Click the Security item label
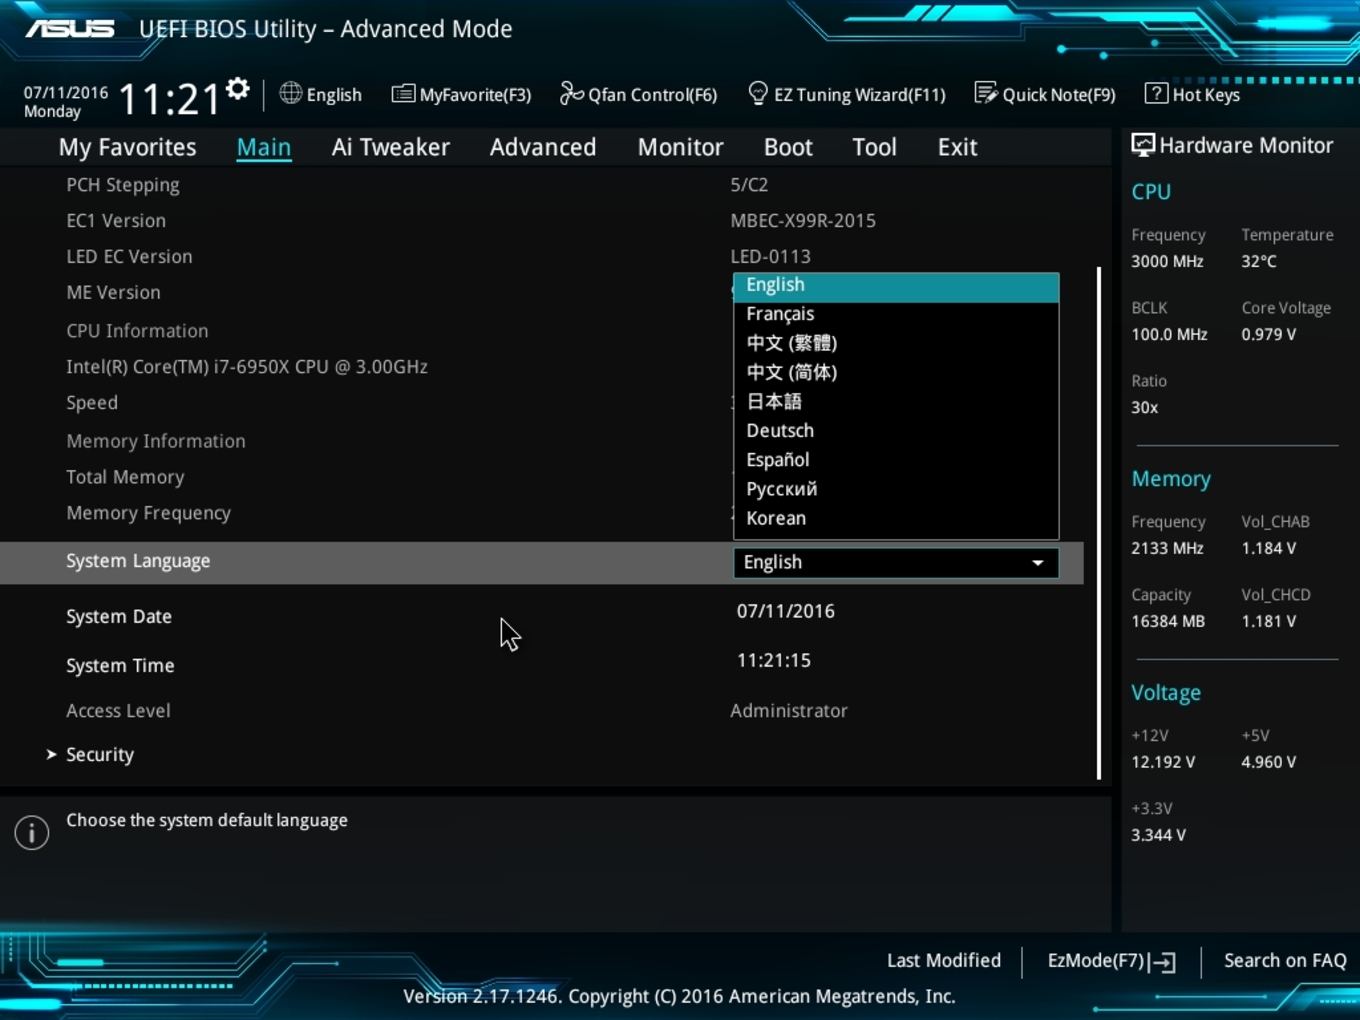The height and width of the screenshot is (1020, 1360). (x=100, y=755)
